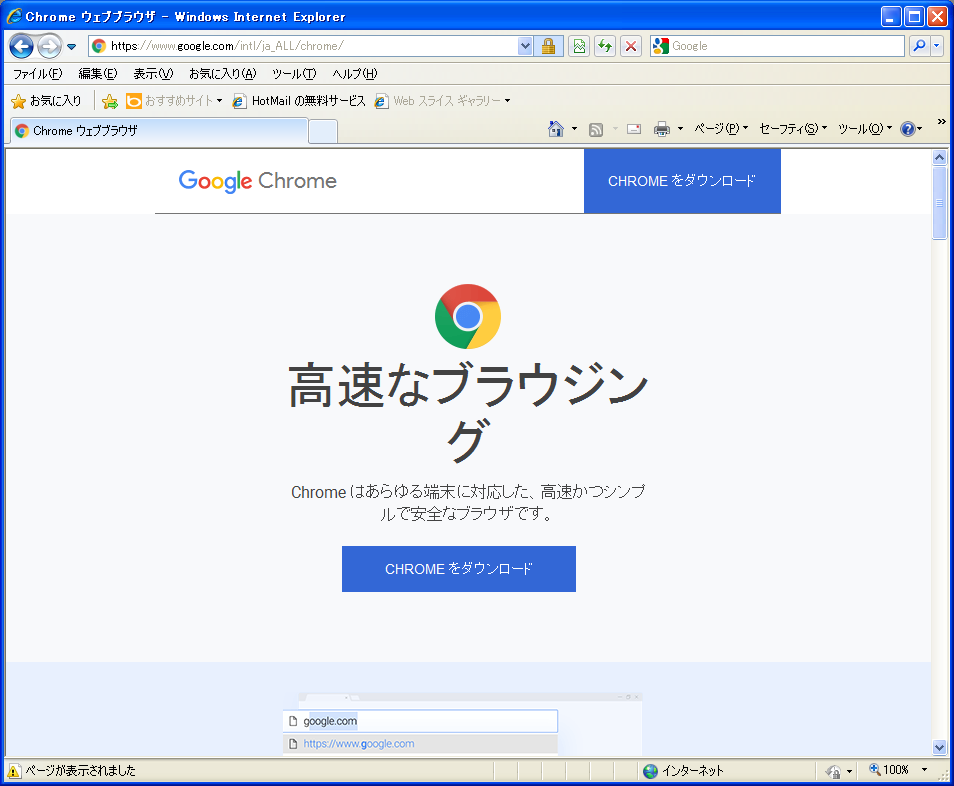Open the 表示(V) menu

pyautogui.click(x=153, y=74)
